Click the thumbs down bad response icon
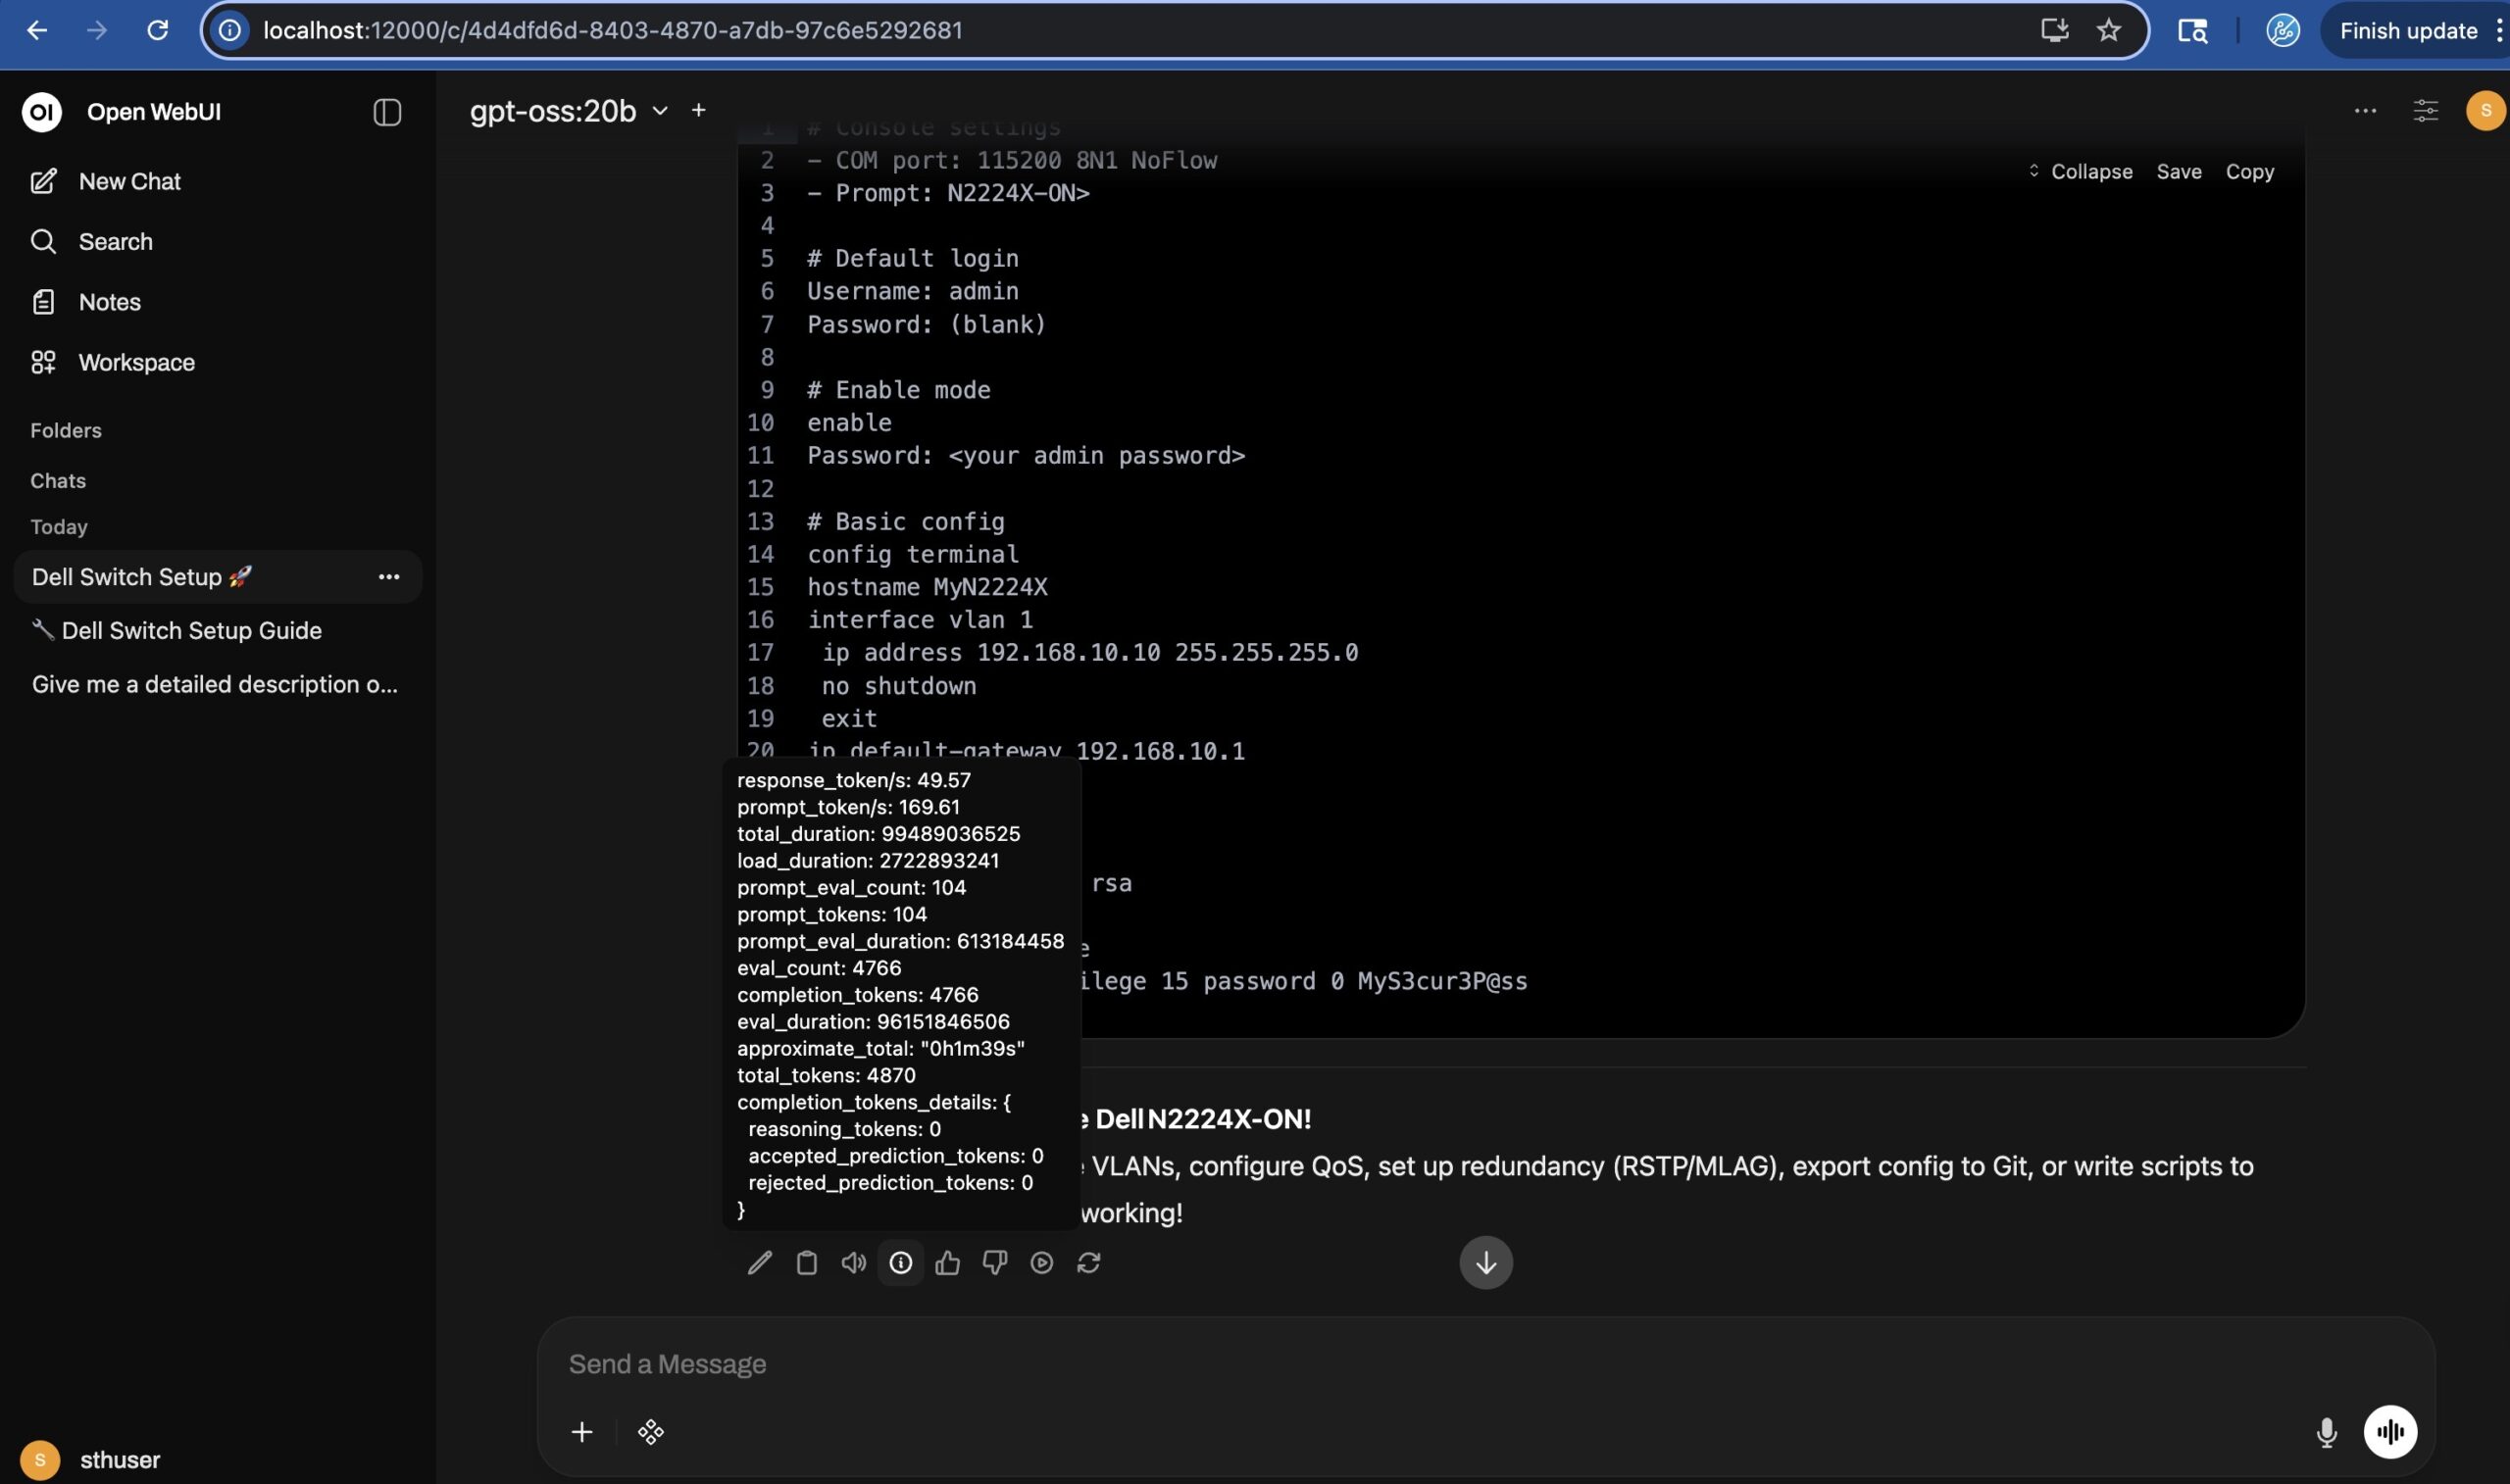2510x1484 pixels. click(x=994, y=1263)
